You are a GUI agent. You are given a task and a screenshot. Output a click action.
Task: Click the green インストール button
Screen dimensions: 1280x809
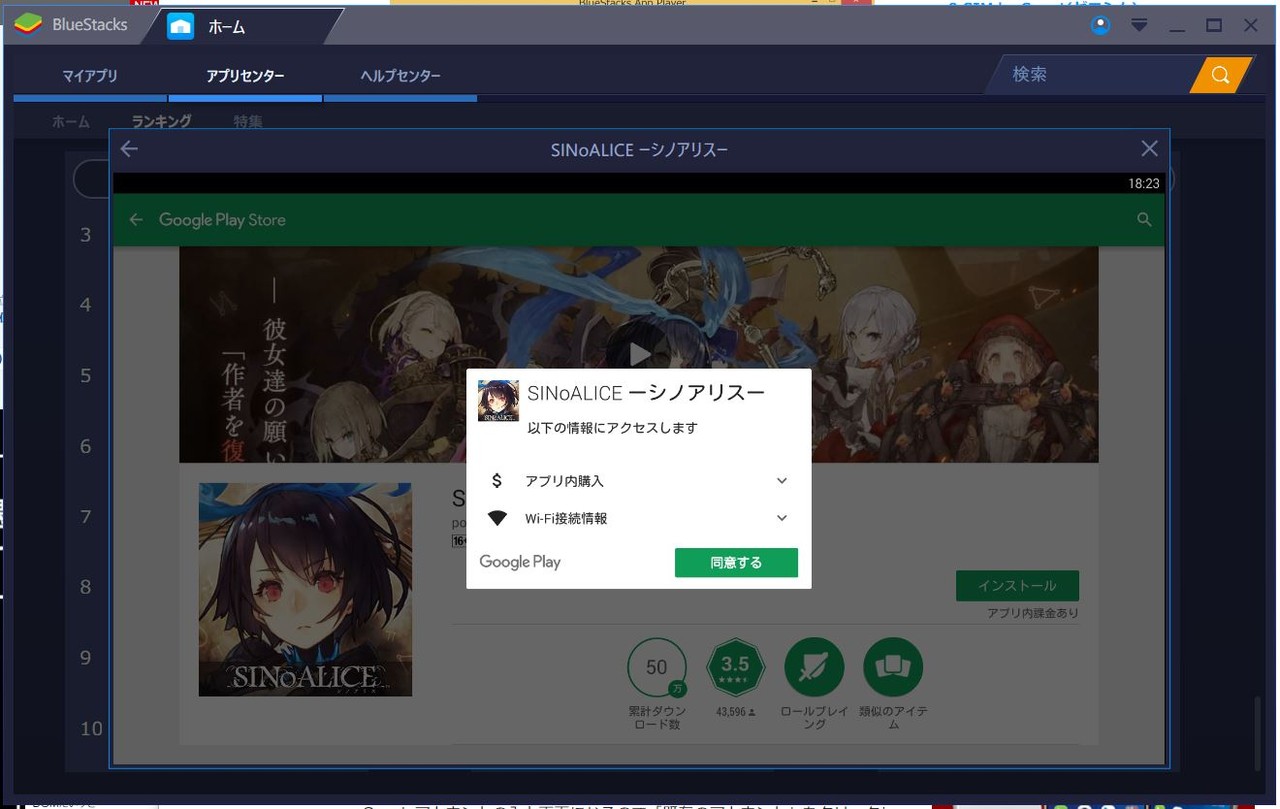[1017, 586]
